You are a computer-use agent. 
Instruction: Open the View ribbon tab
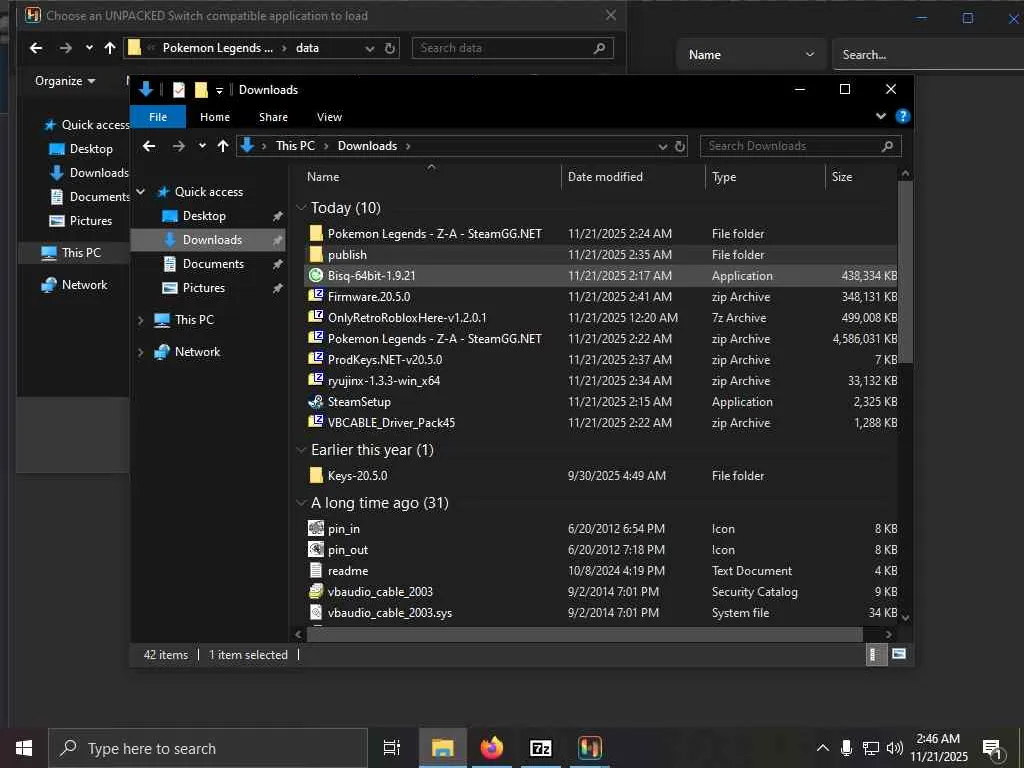(x=329, y=117)
